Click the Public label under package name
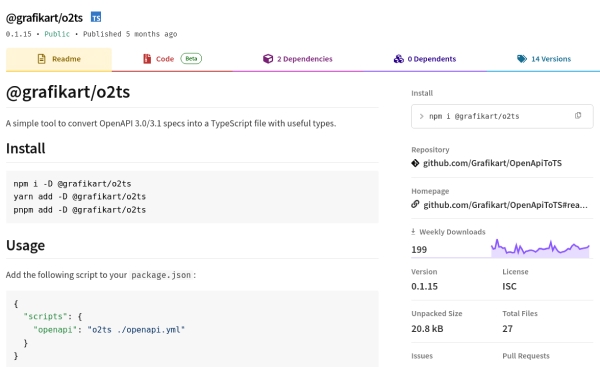Screen dimensions: 600x367 [57, 34]
